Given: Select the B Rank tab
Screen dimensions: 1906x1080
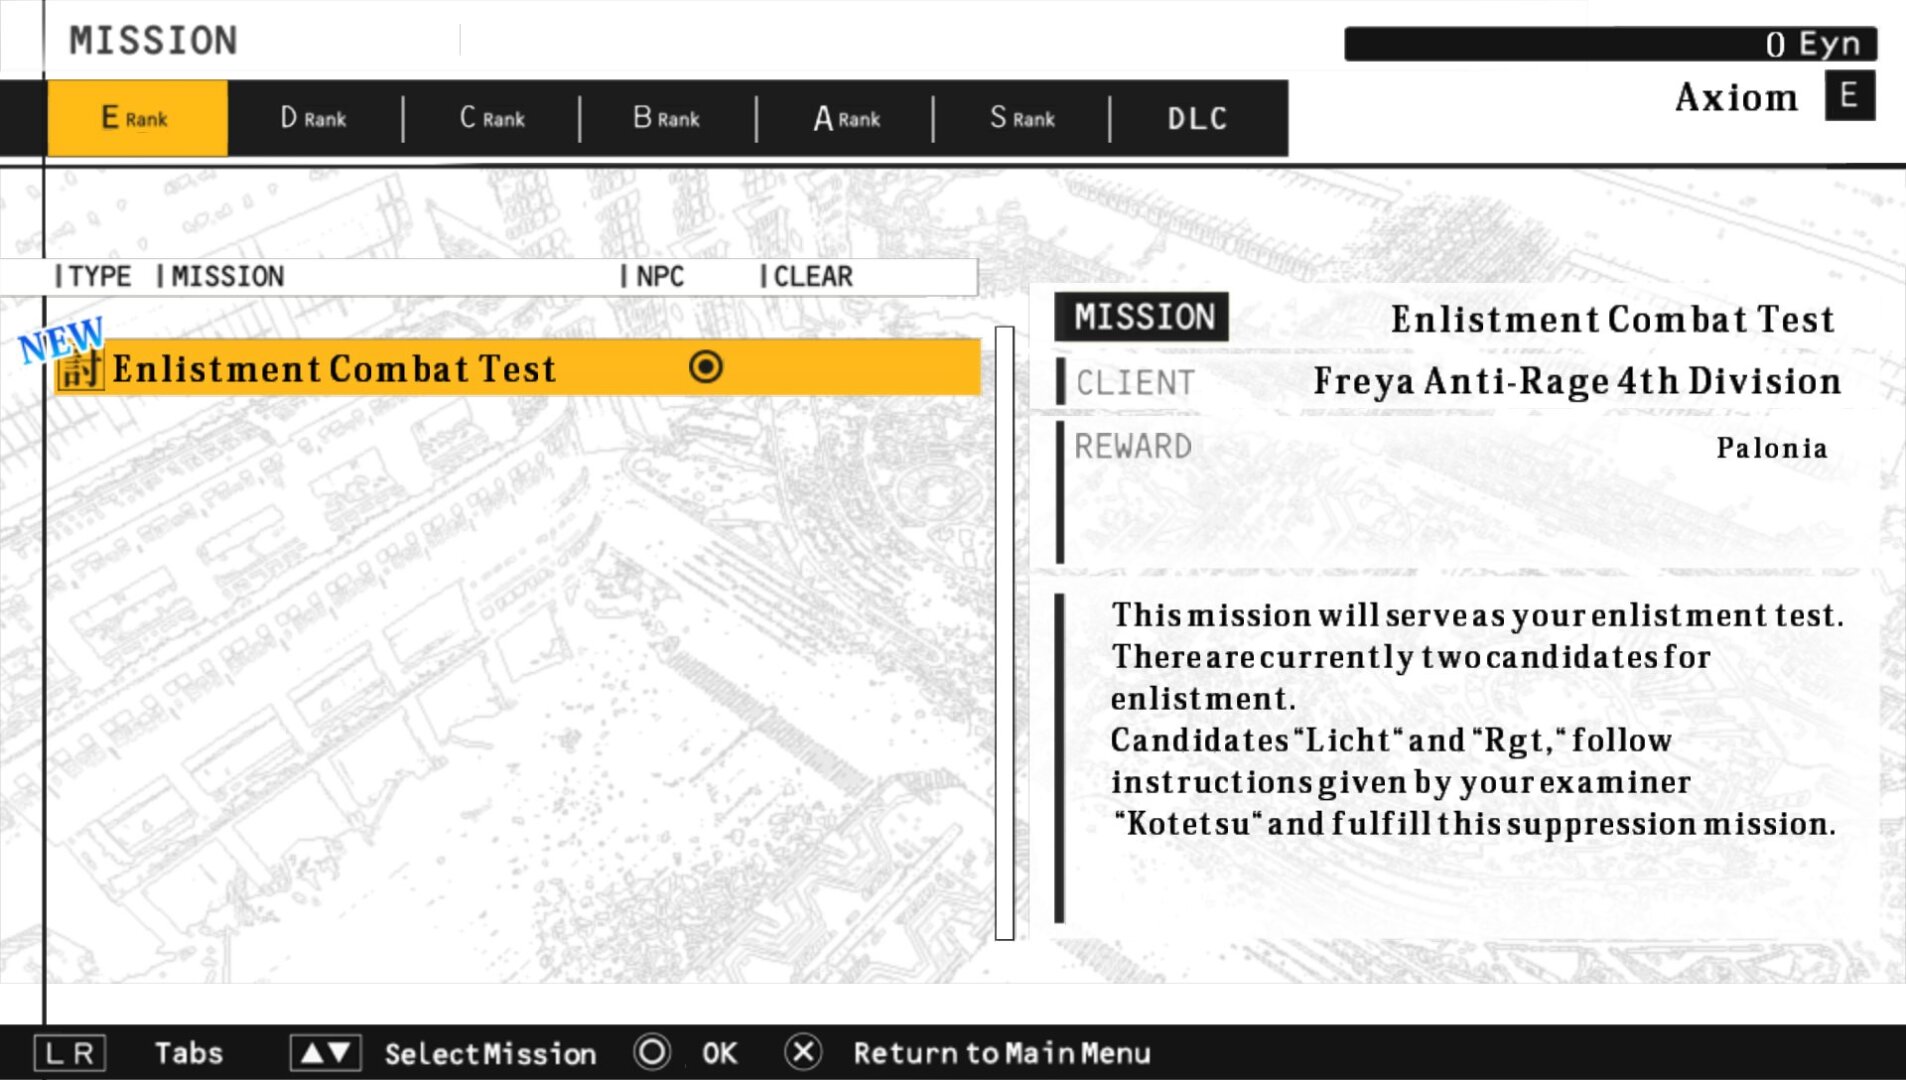Looking at the screenshot, I should point(667,118).
